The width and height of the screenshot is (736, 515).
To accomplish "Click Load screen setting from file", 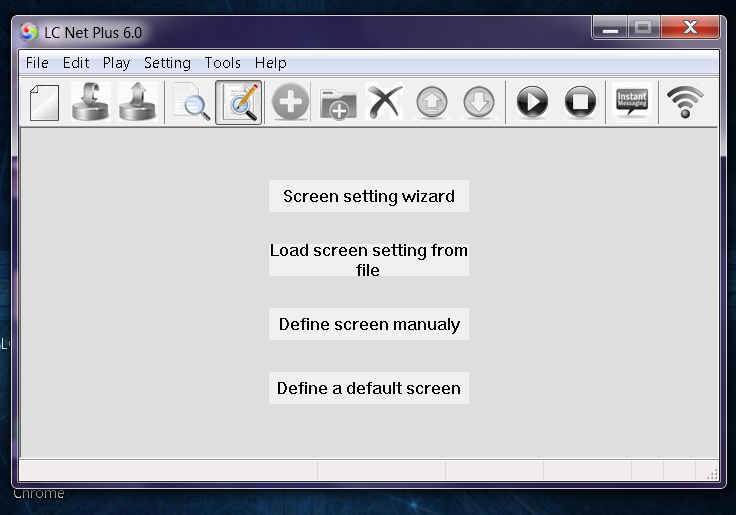I will (x=369, y=260).
